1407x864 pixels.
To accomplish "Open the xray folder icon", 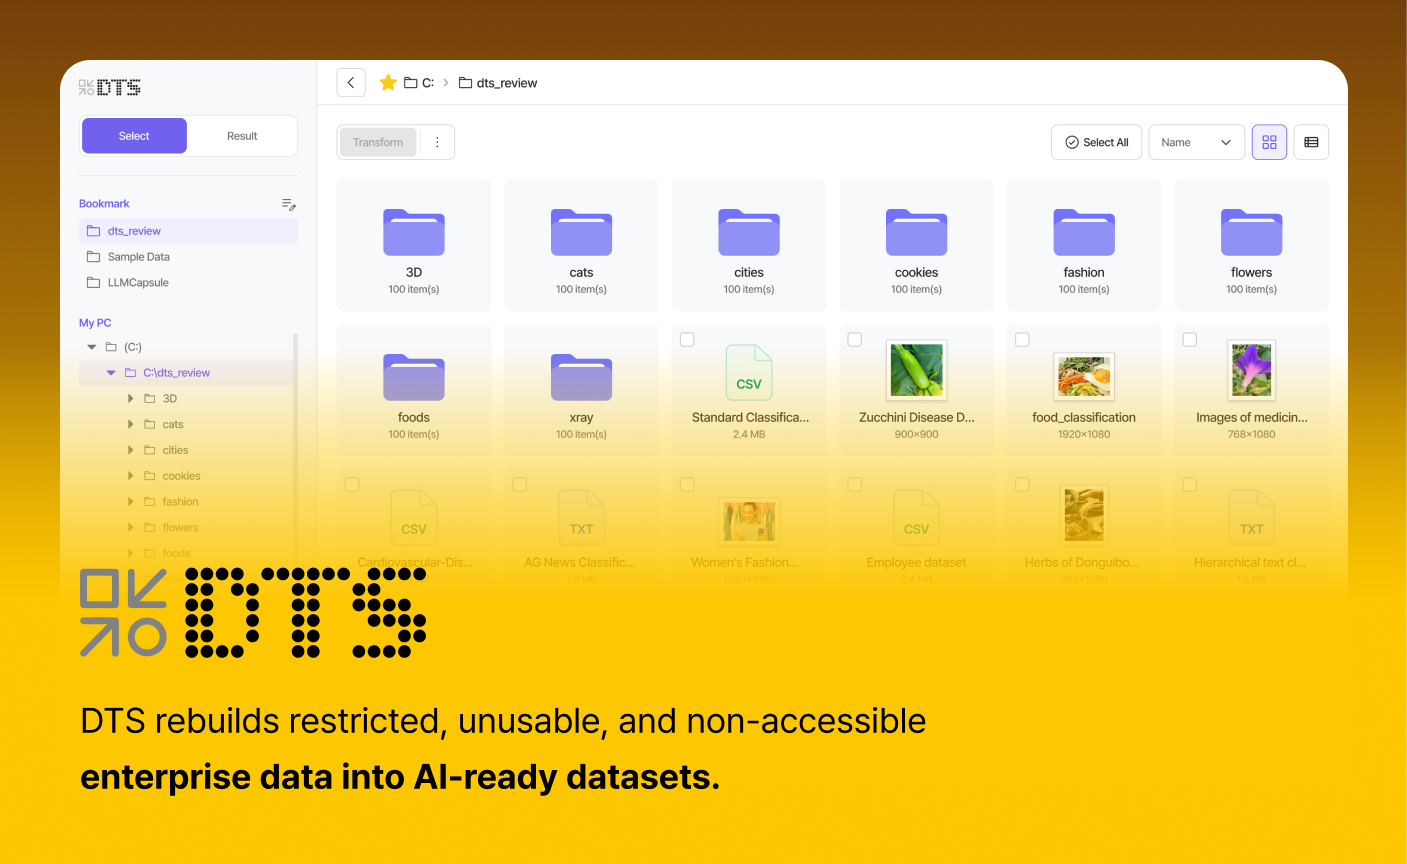I will pos(581,377).
